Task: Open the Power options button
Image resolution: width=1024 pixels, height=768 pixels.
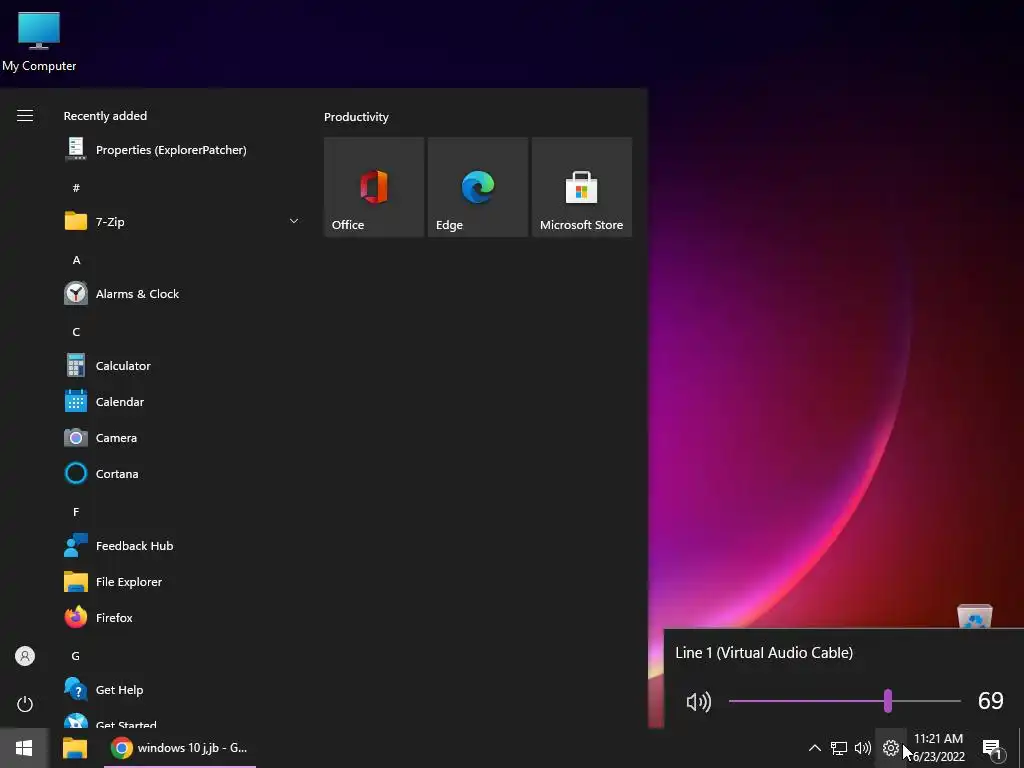Action: coord(25,704)
